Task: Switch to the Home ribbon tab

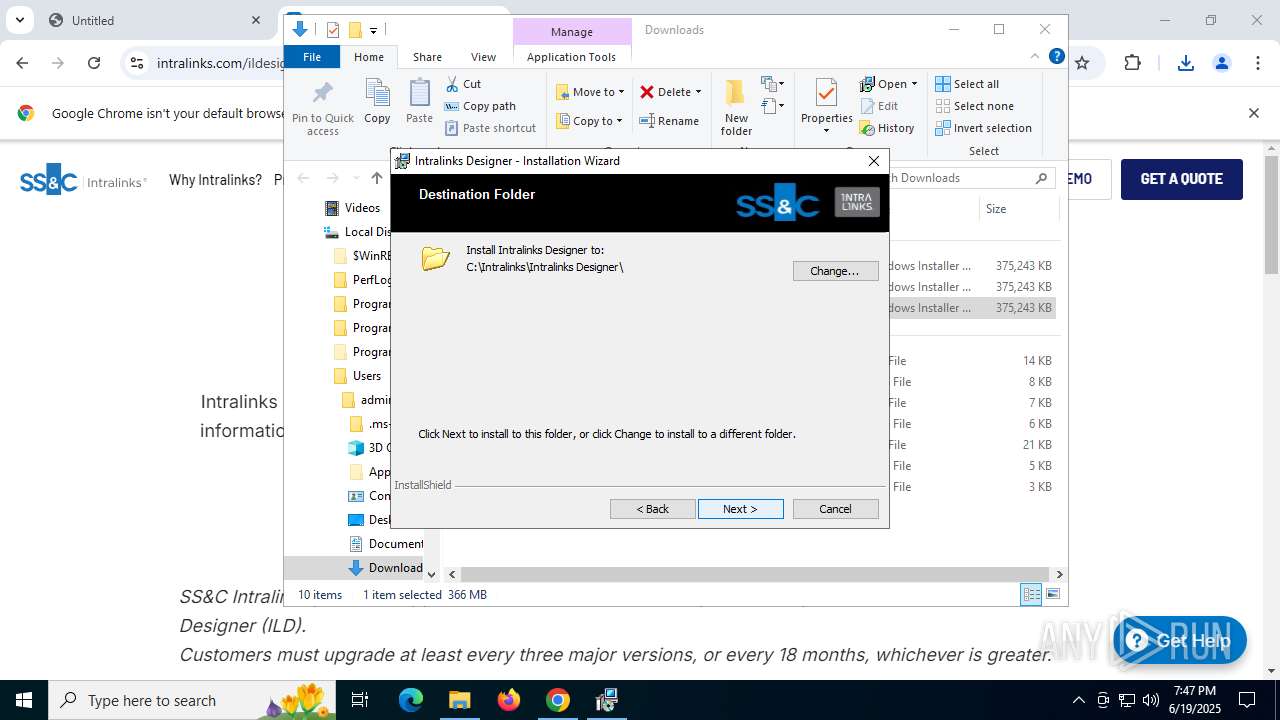Action: pyautogui.click(x=369, y=57)
